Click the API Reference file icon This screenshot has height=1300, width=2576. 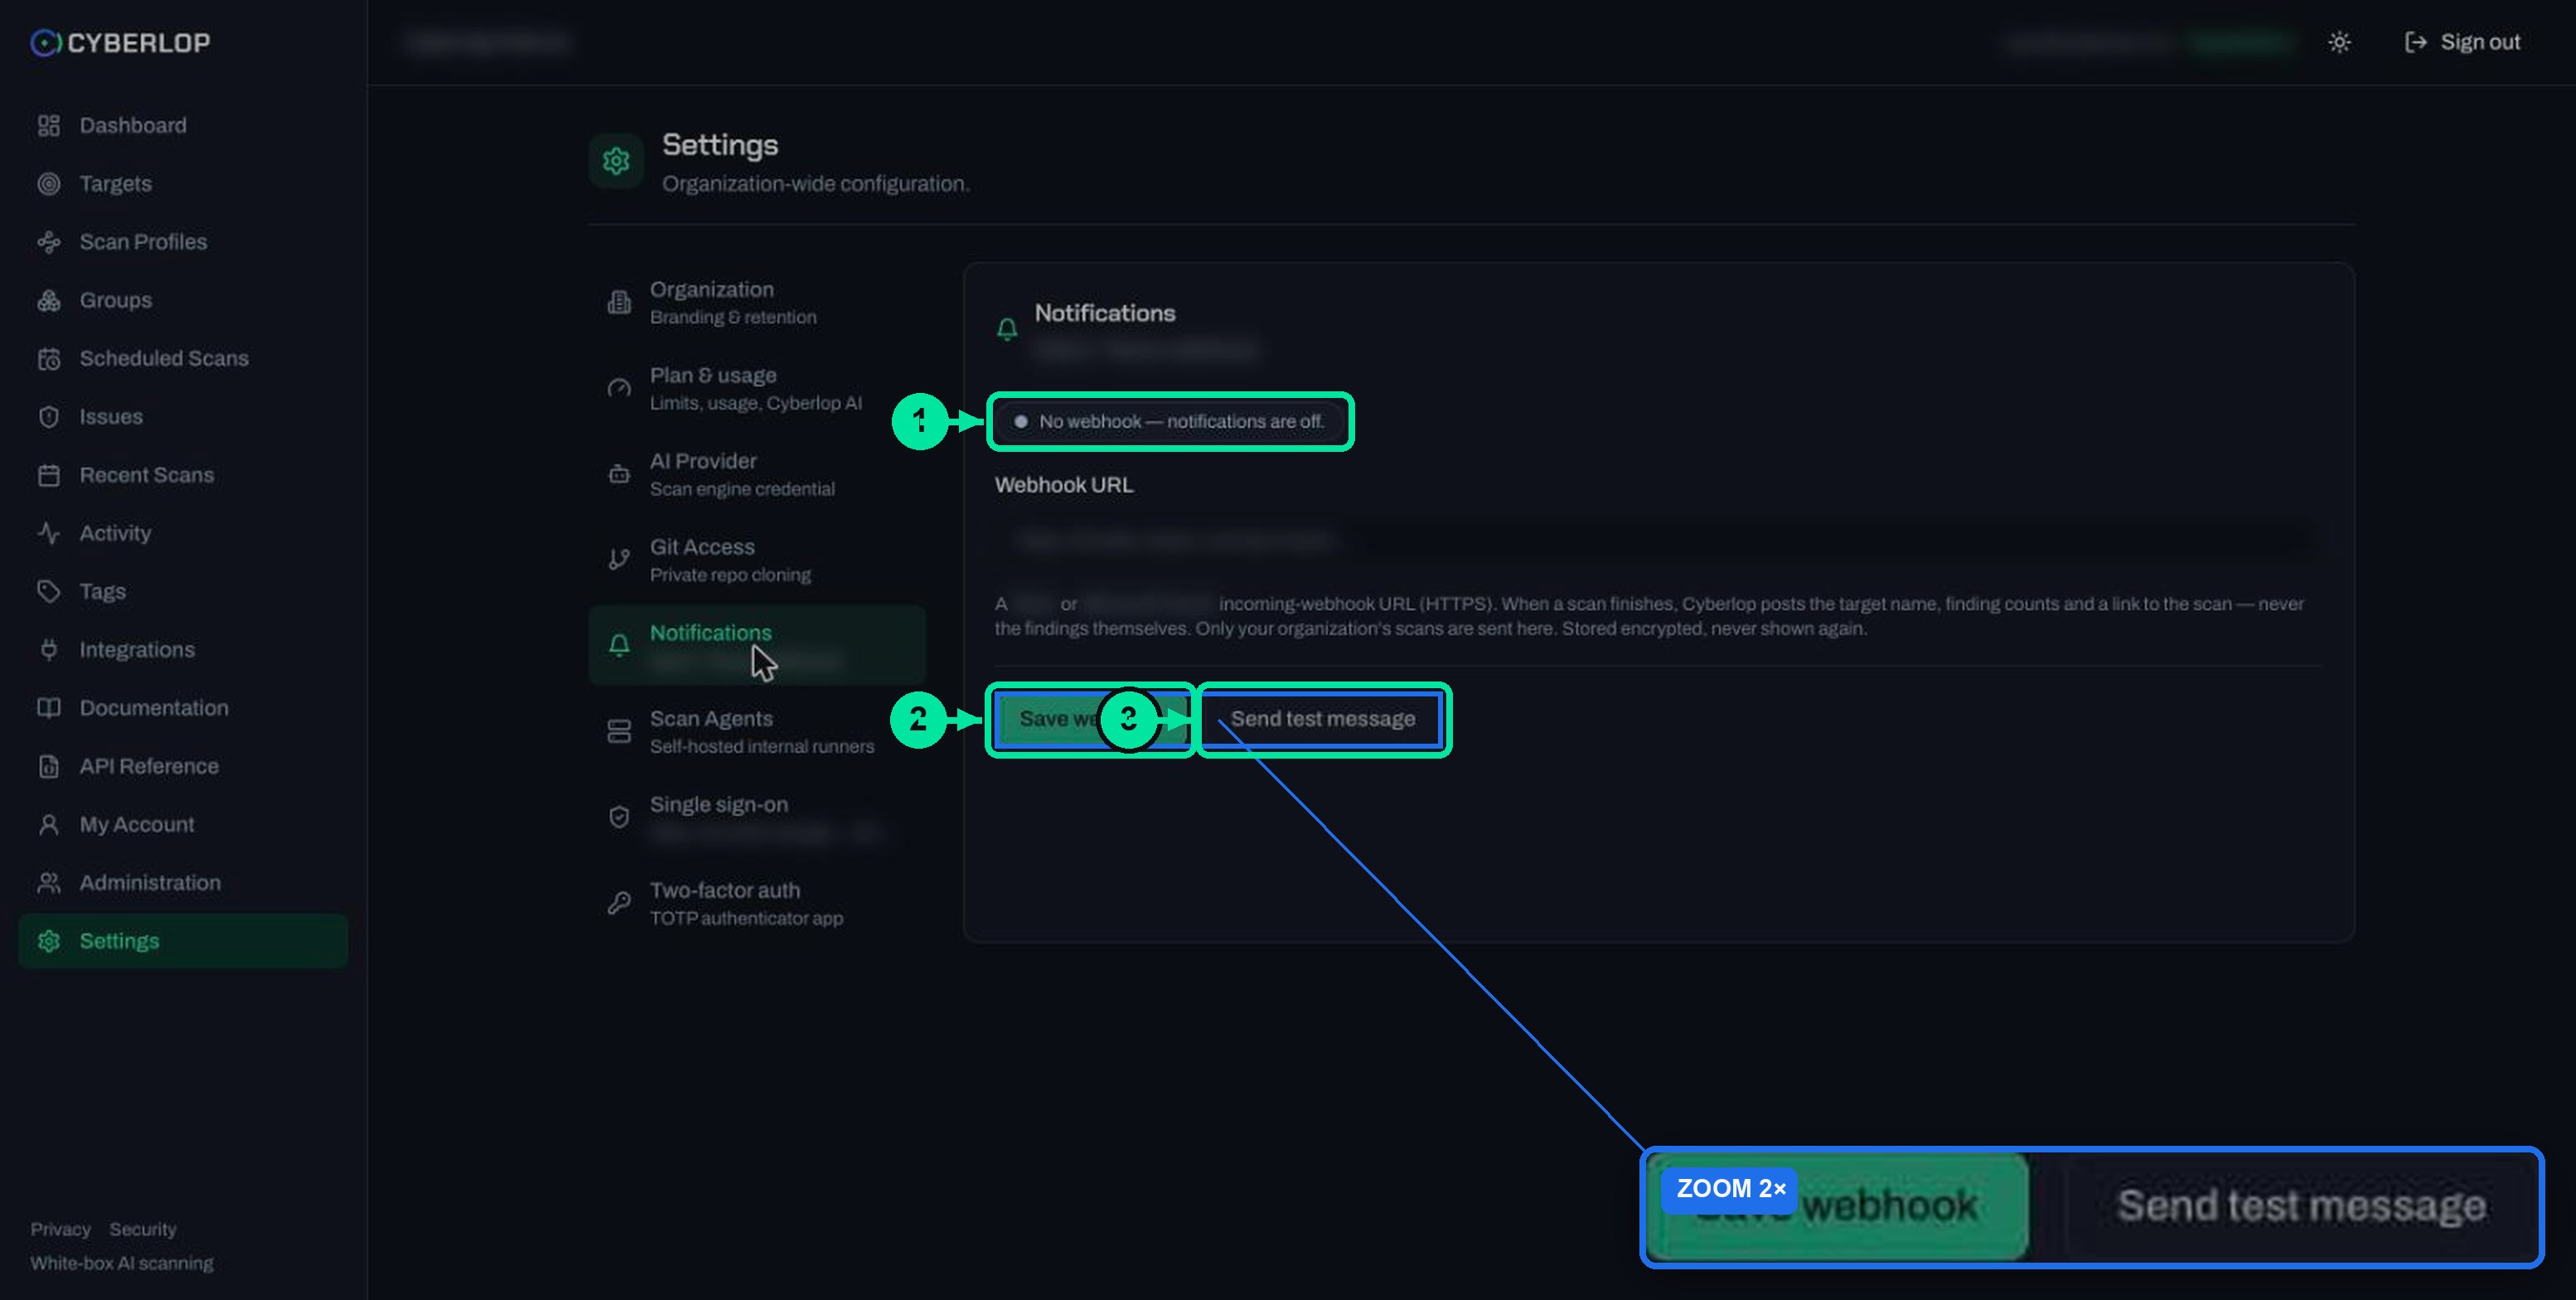pyautogui.click(x=48, y=766)
